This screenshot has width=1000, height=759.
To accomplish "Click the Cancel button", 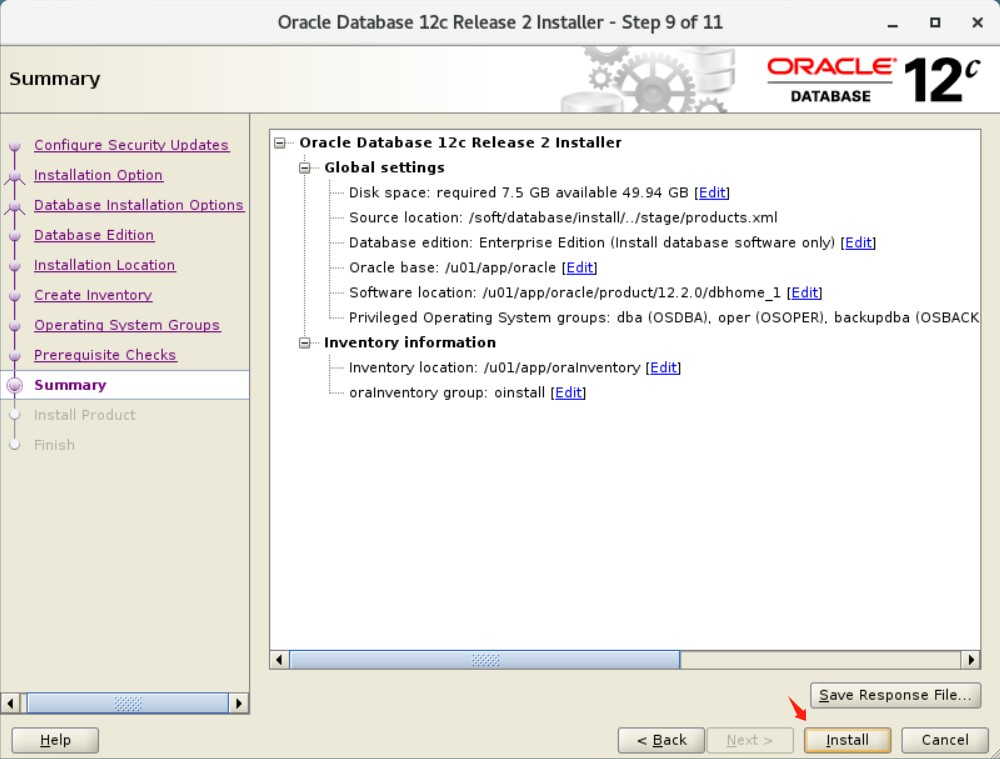I will click(x=945, y=740).
